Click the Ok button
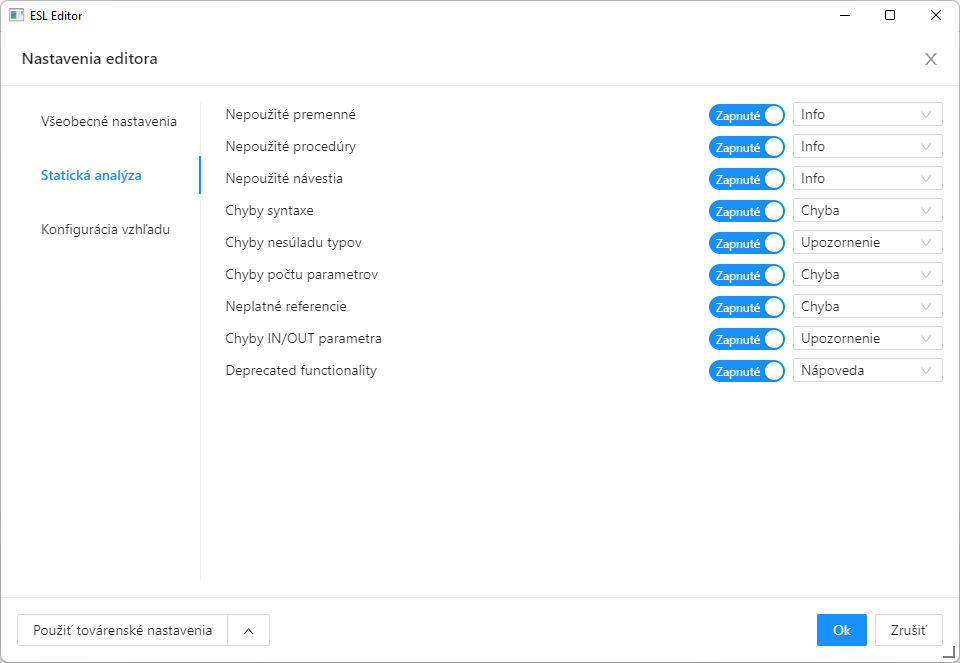Screen dimensions: 960x663 click(x=841, y=630)
